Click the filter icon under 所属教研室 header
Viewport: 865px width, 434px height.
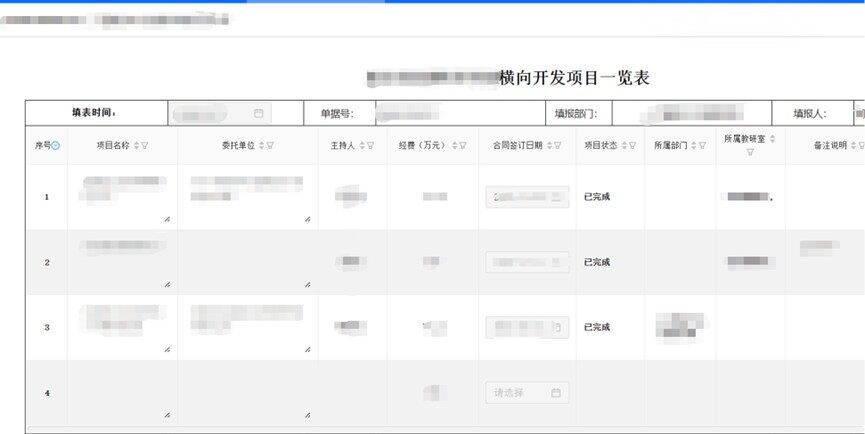750,153
